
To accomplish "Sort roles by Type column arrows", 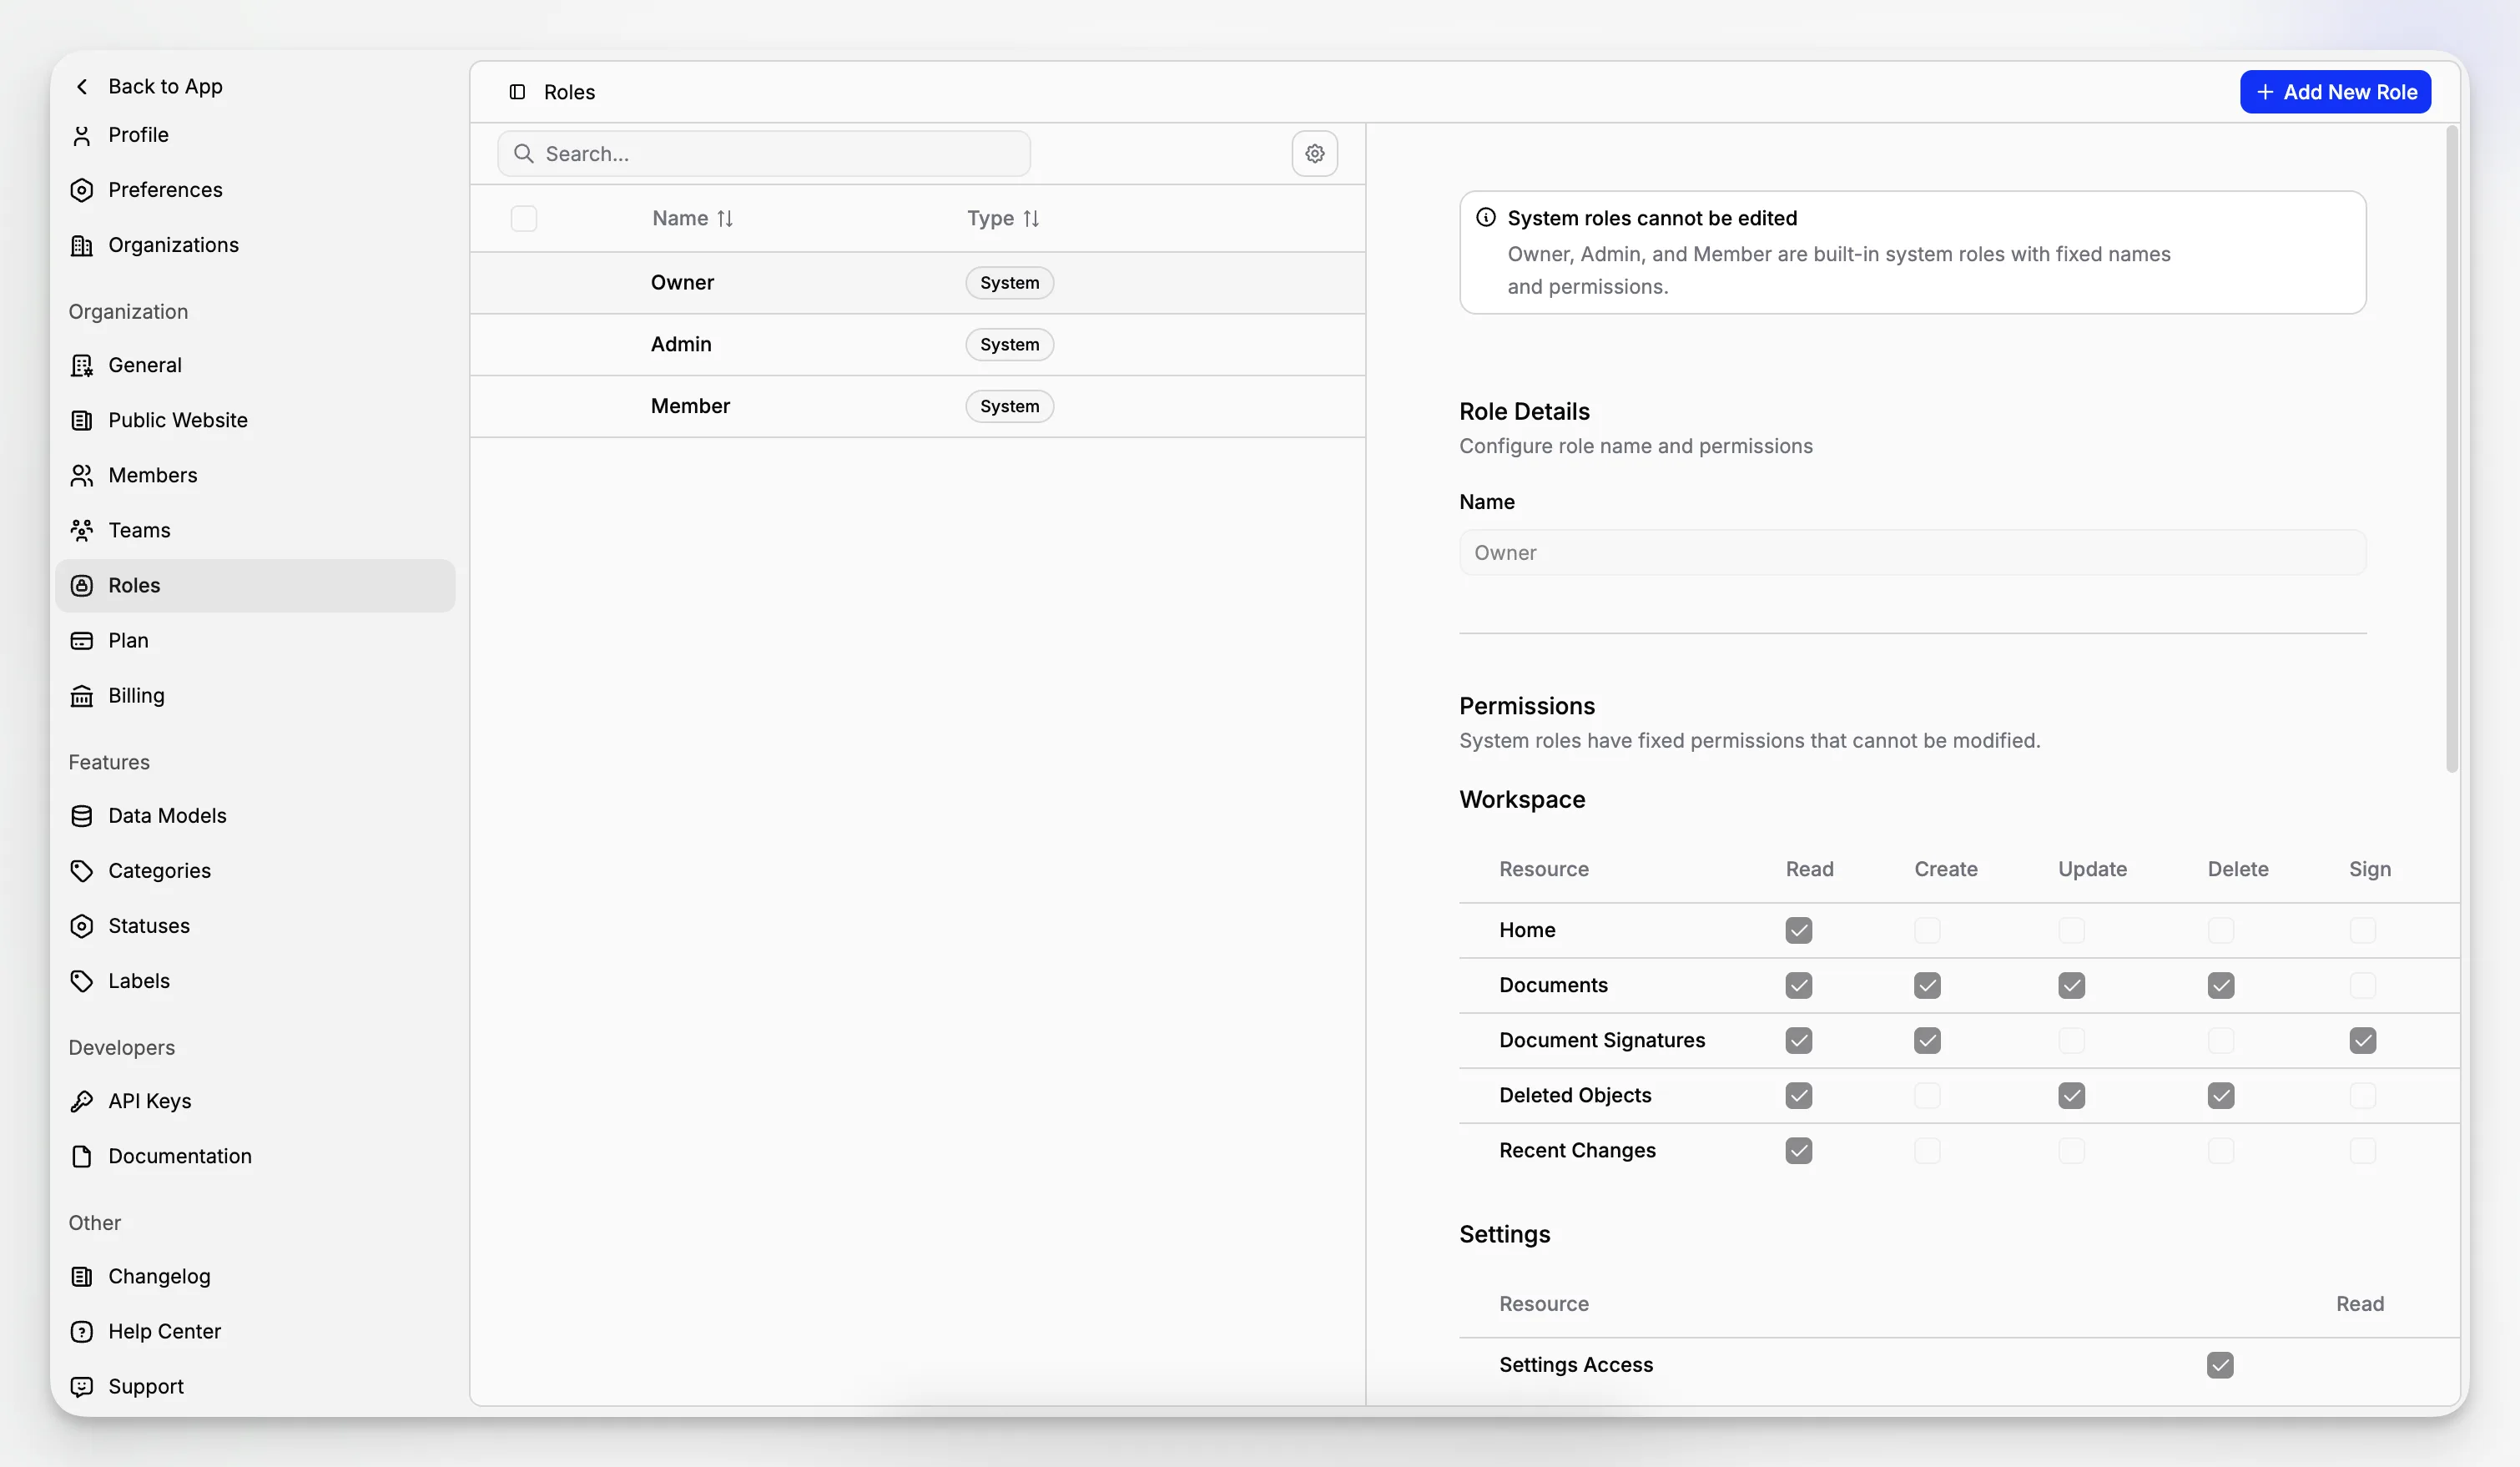I will [1031, 218].
